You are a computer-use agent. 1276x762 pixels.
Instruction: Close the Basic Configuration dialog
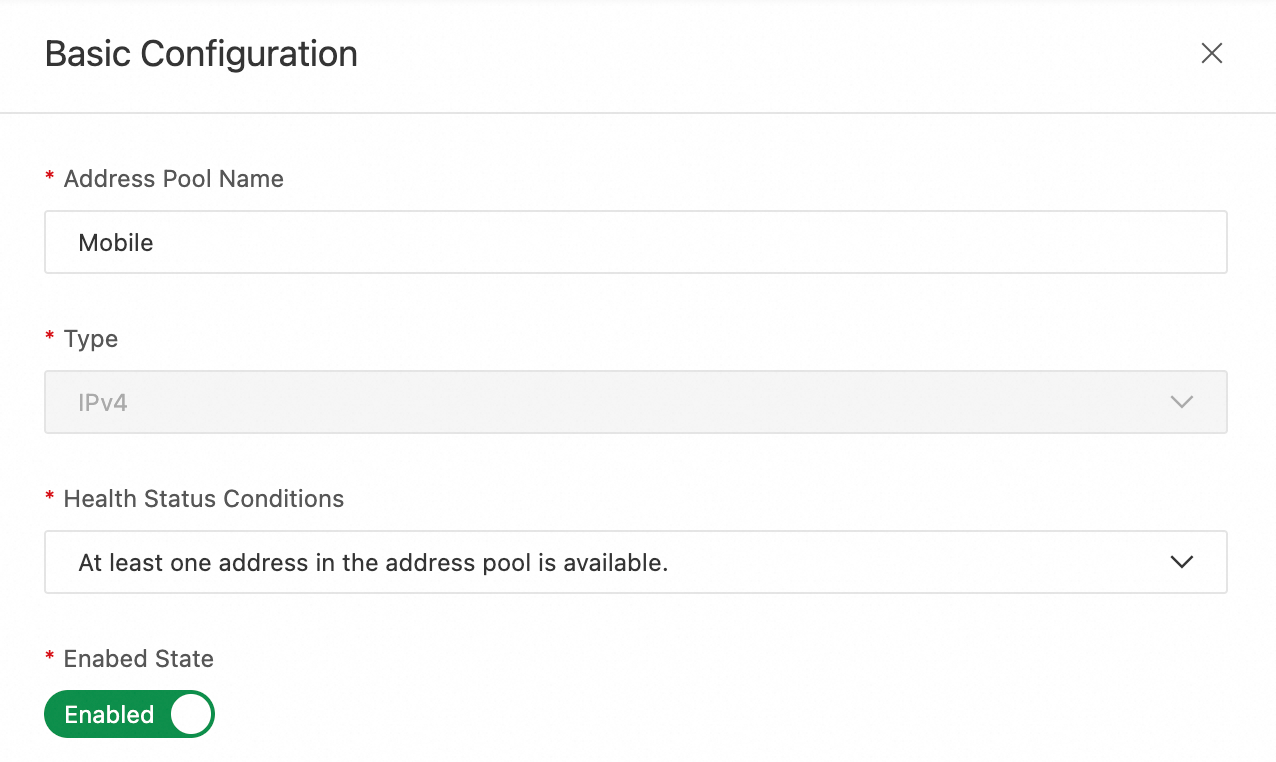click(x=1211, y=54)
